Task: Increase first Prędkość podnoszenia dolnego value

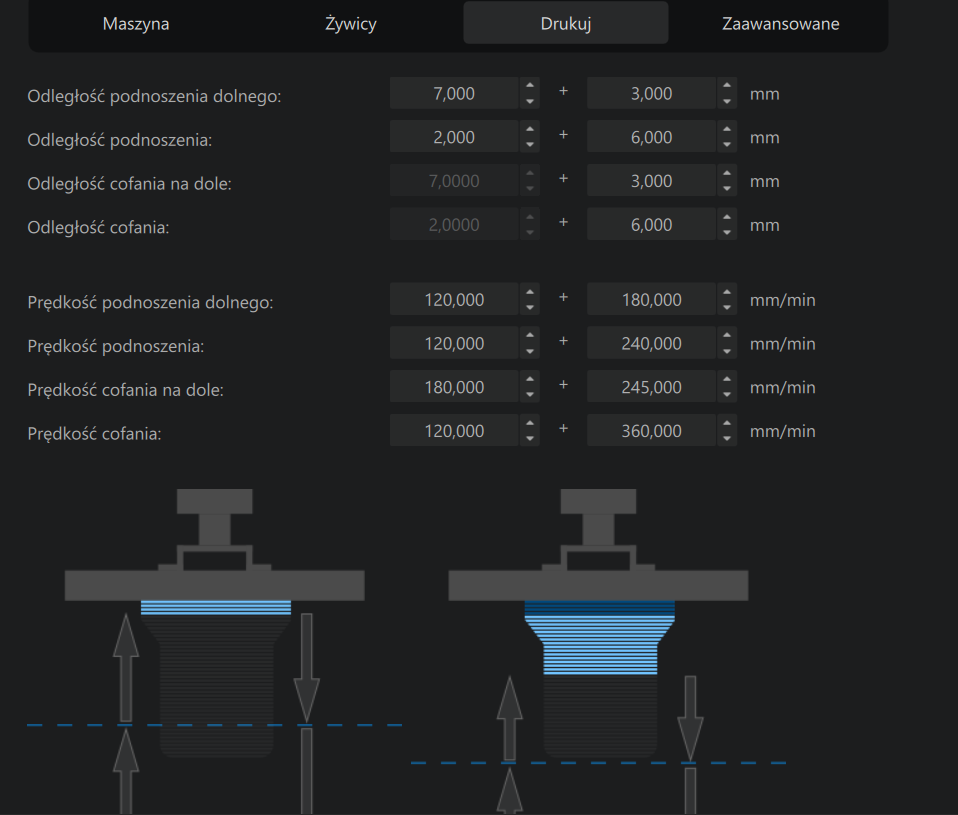Action: pos(530,291)
